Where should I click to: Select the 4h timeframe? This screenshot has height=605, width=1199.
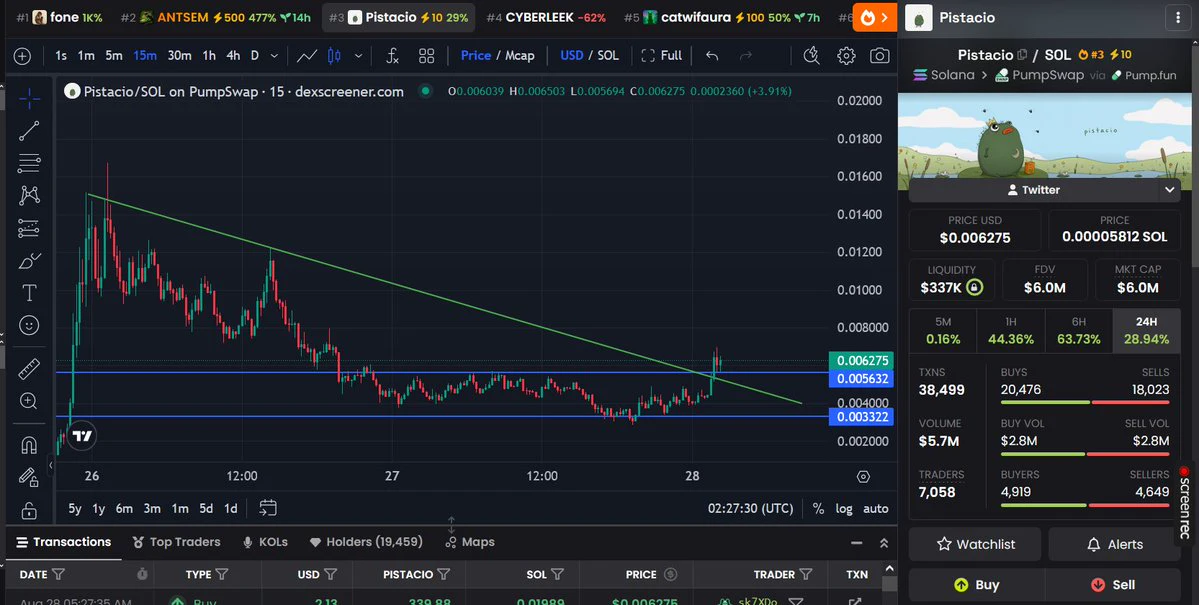point(233,56)
